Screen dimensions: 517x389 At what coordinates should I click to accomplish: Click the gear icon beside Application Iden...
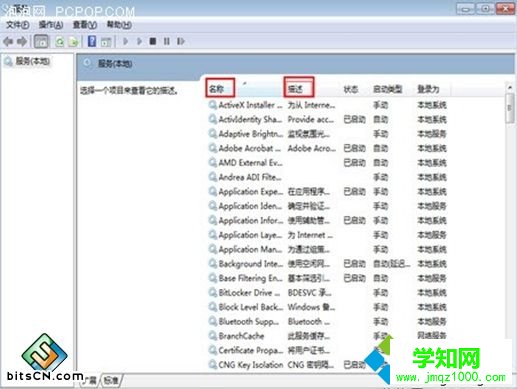[213, 206]
